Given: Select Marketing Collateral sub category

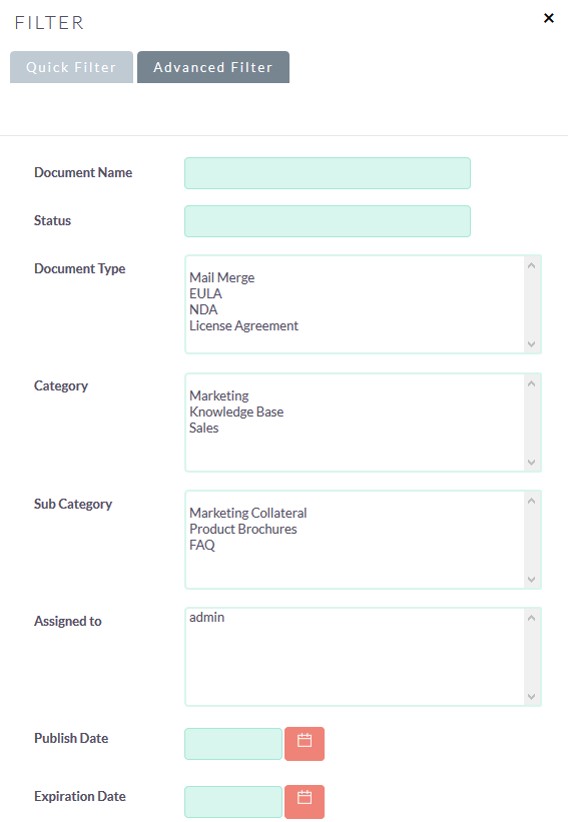Looking at the screenshot, I should click(x=248, y=513).
